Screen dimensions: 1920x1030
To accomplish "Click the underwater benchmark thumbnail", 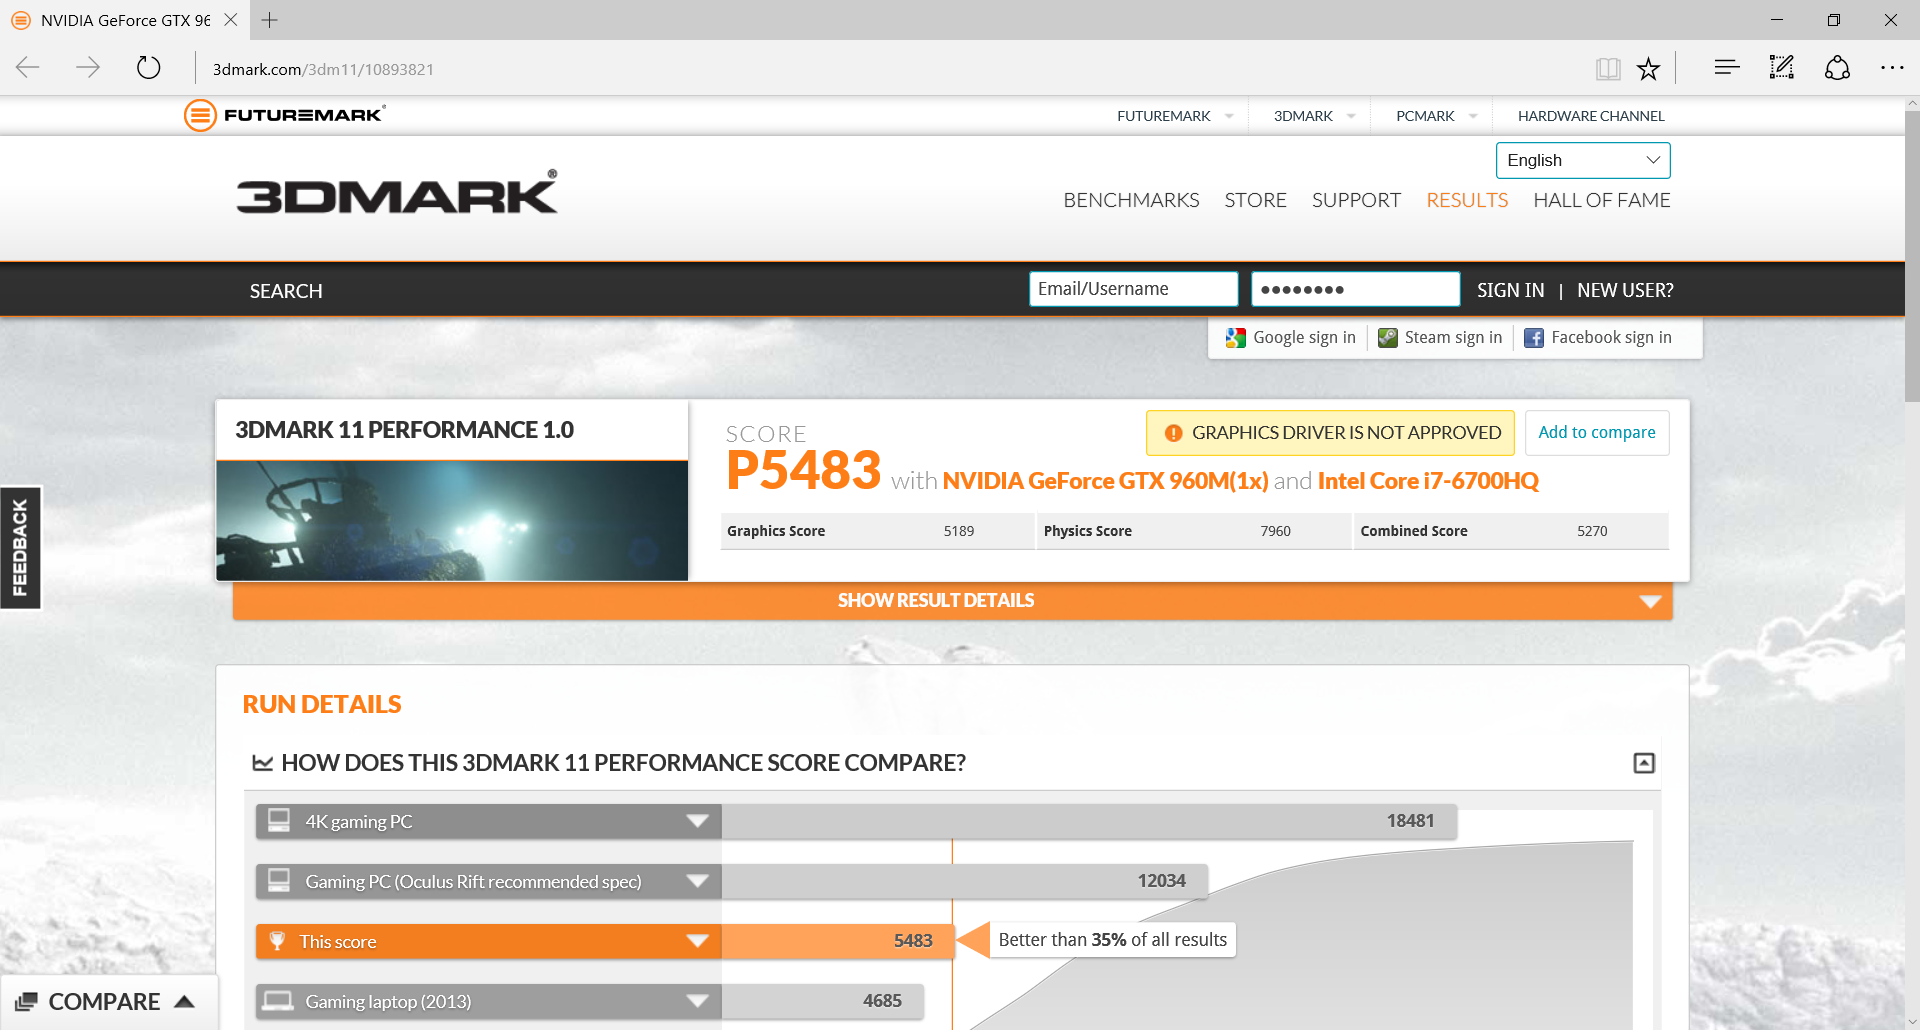I will coord(452,520).
